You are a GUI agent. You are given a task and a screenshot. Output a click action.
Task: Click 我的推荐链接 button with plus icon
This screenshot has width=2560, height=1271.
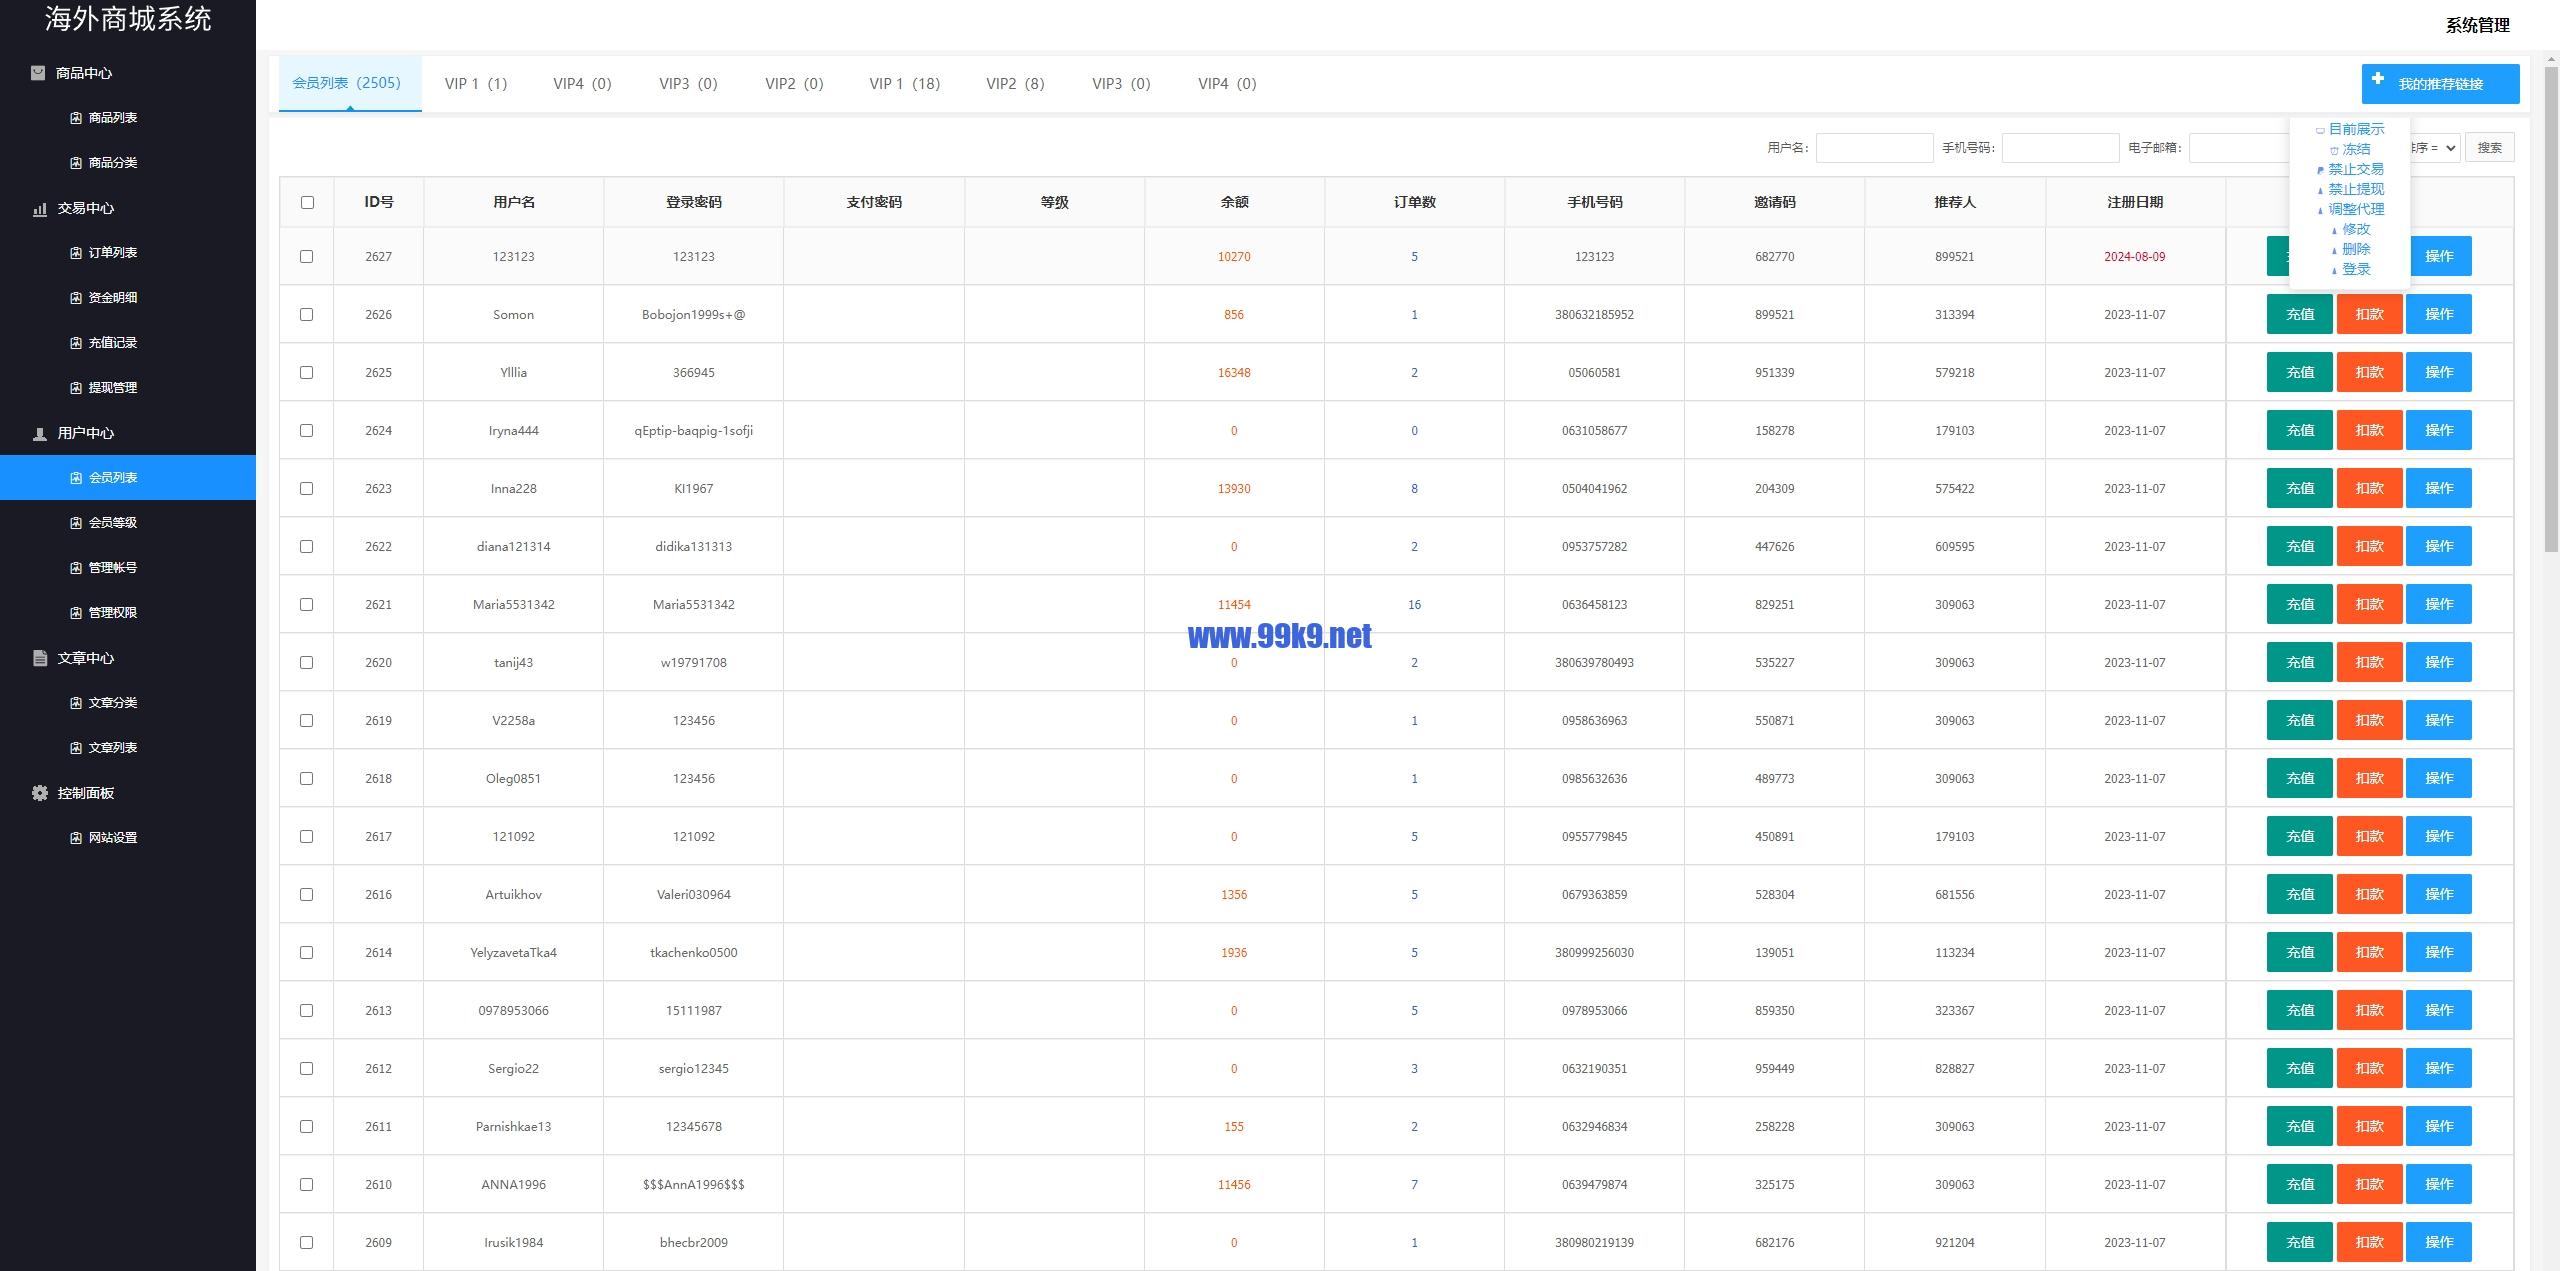pos(2440,84)
